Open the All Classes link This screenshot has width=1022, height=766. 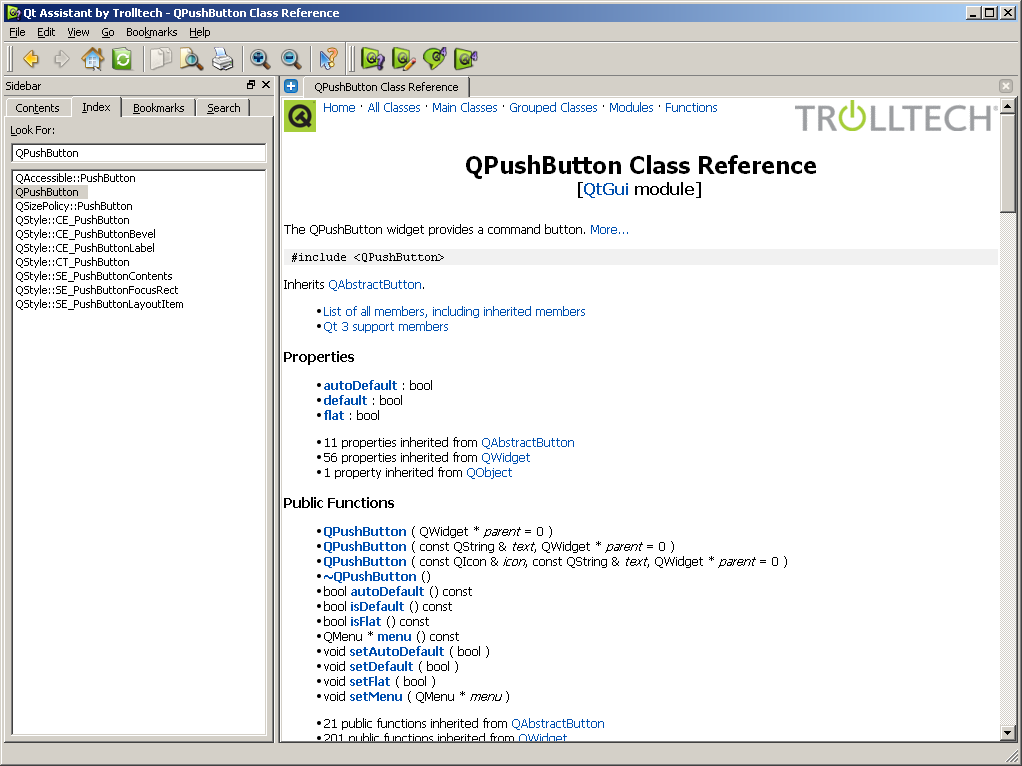click(x=394, y=108)
